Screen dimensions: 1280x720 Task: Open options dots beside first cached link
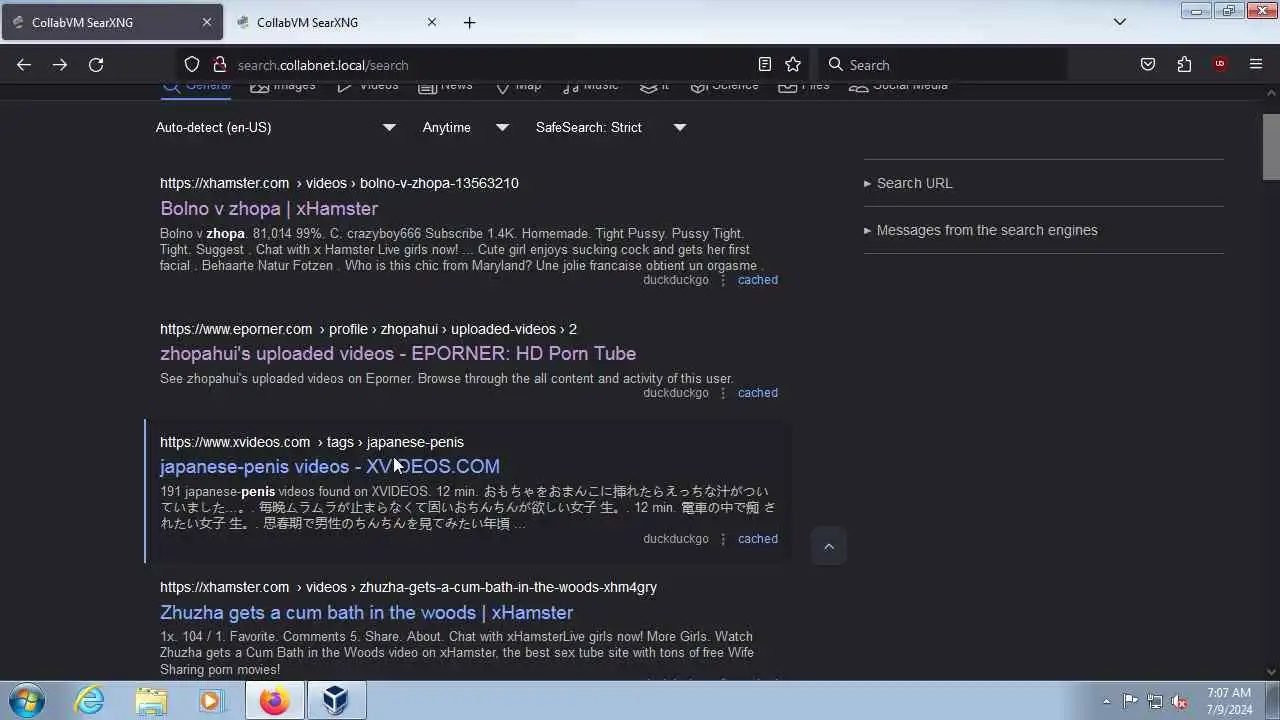coord(723,280)
